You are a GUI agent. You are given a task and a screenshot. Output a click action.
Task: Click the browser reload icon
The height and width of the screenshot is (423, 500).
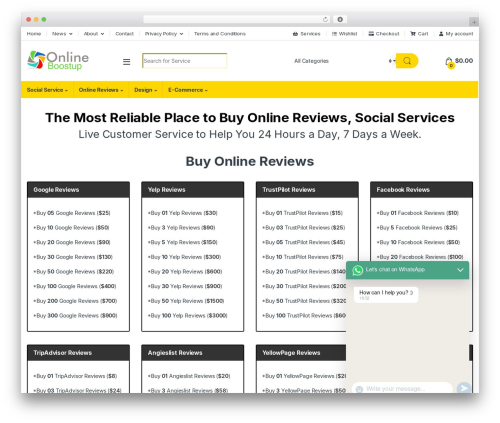point(325,19)
